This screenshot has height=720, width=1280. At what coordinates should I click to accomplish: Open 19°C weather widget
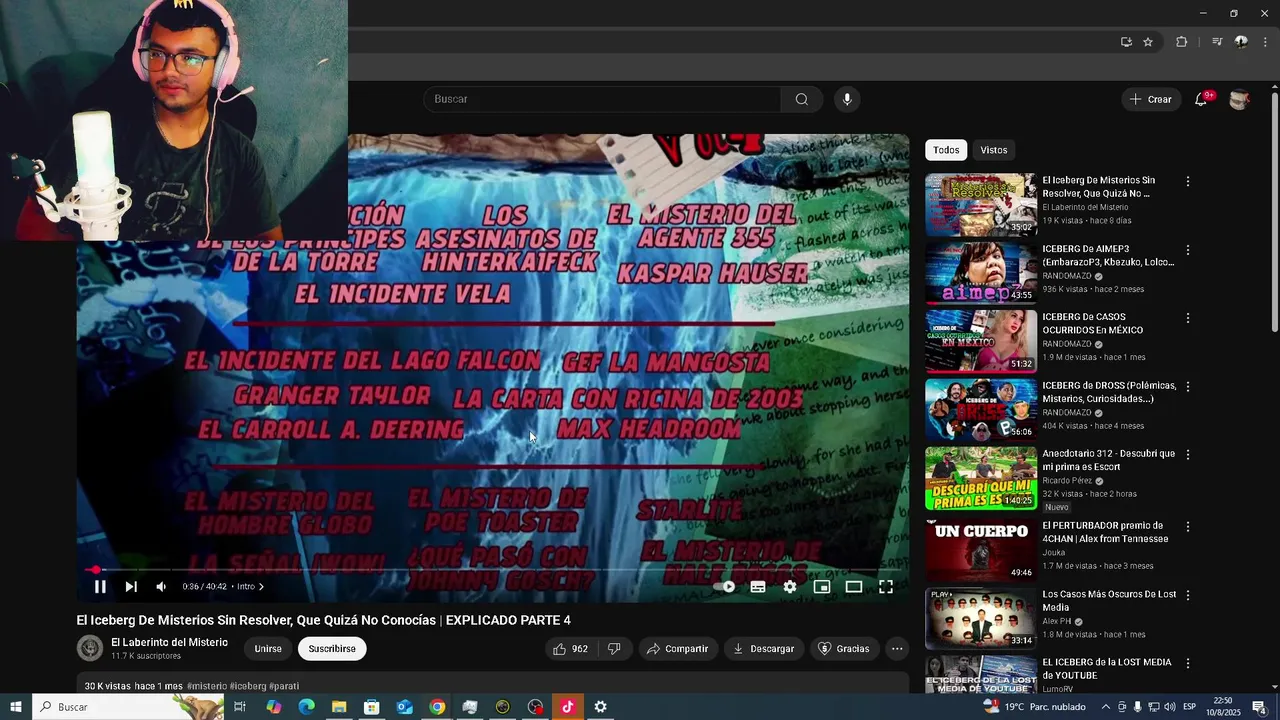click(1035, 707)
